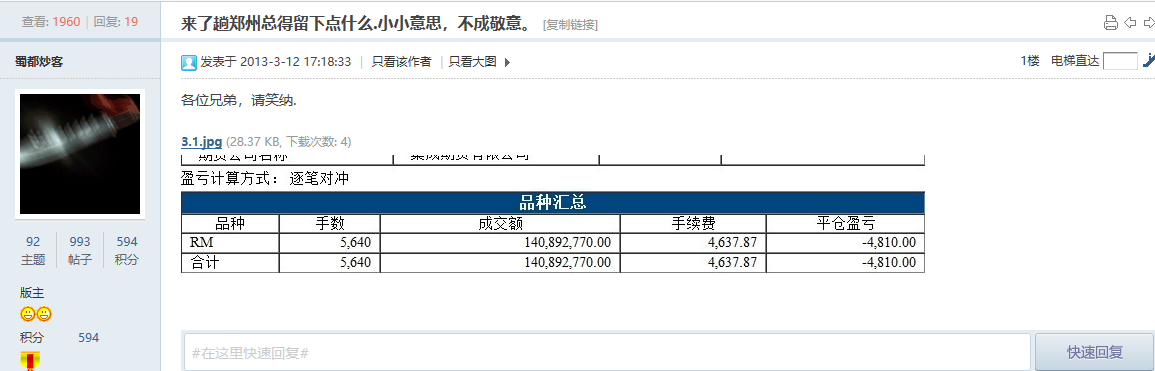Click the 品种汇总 table header
The width and height of the screenshot is (1155, 371).
coord(552,202)
